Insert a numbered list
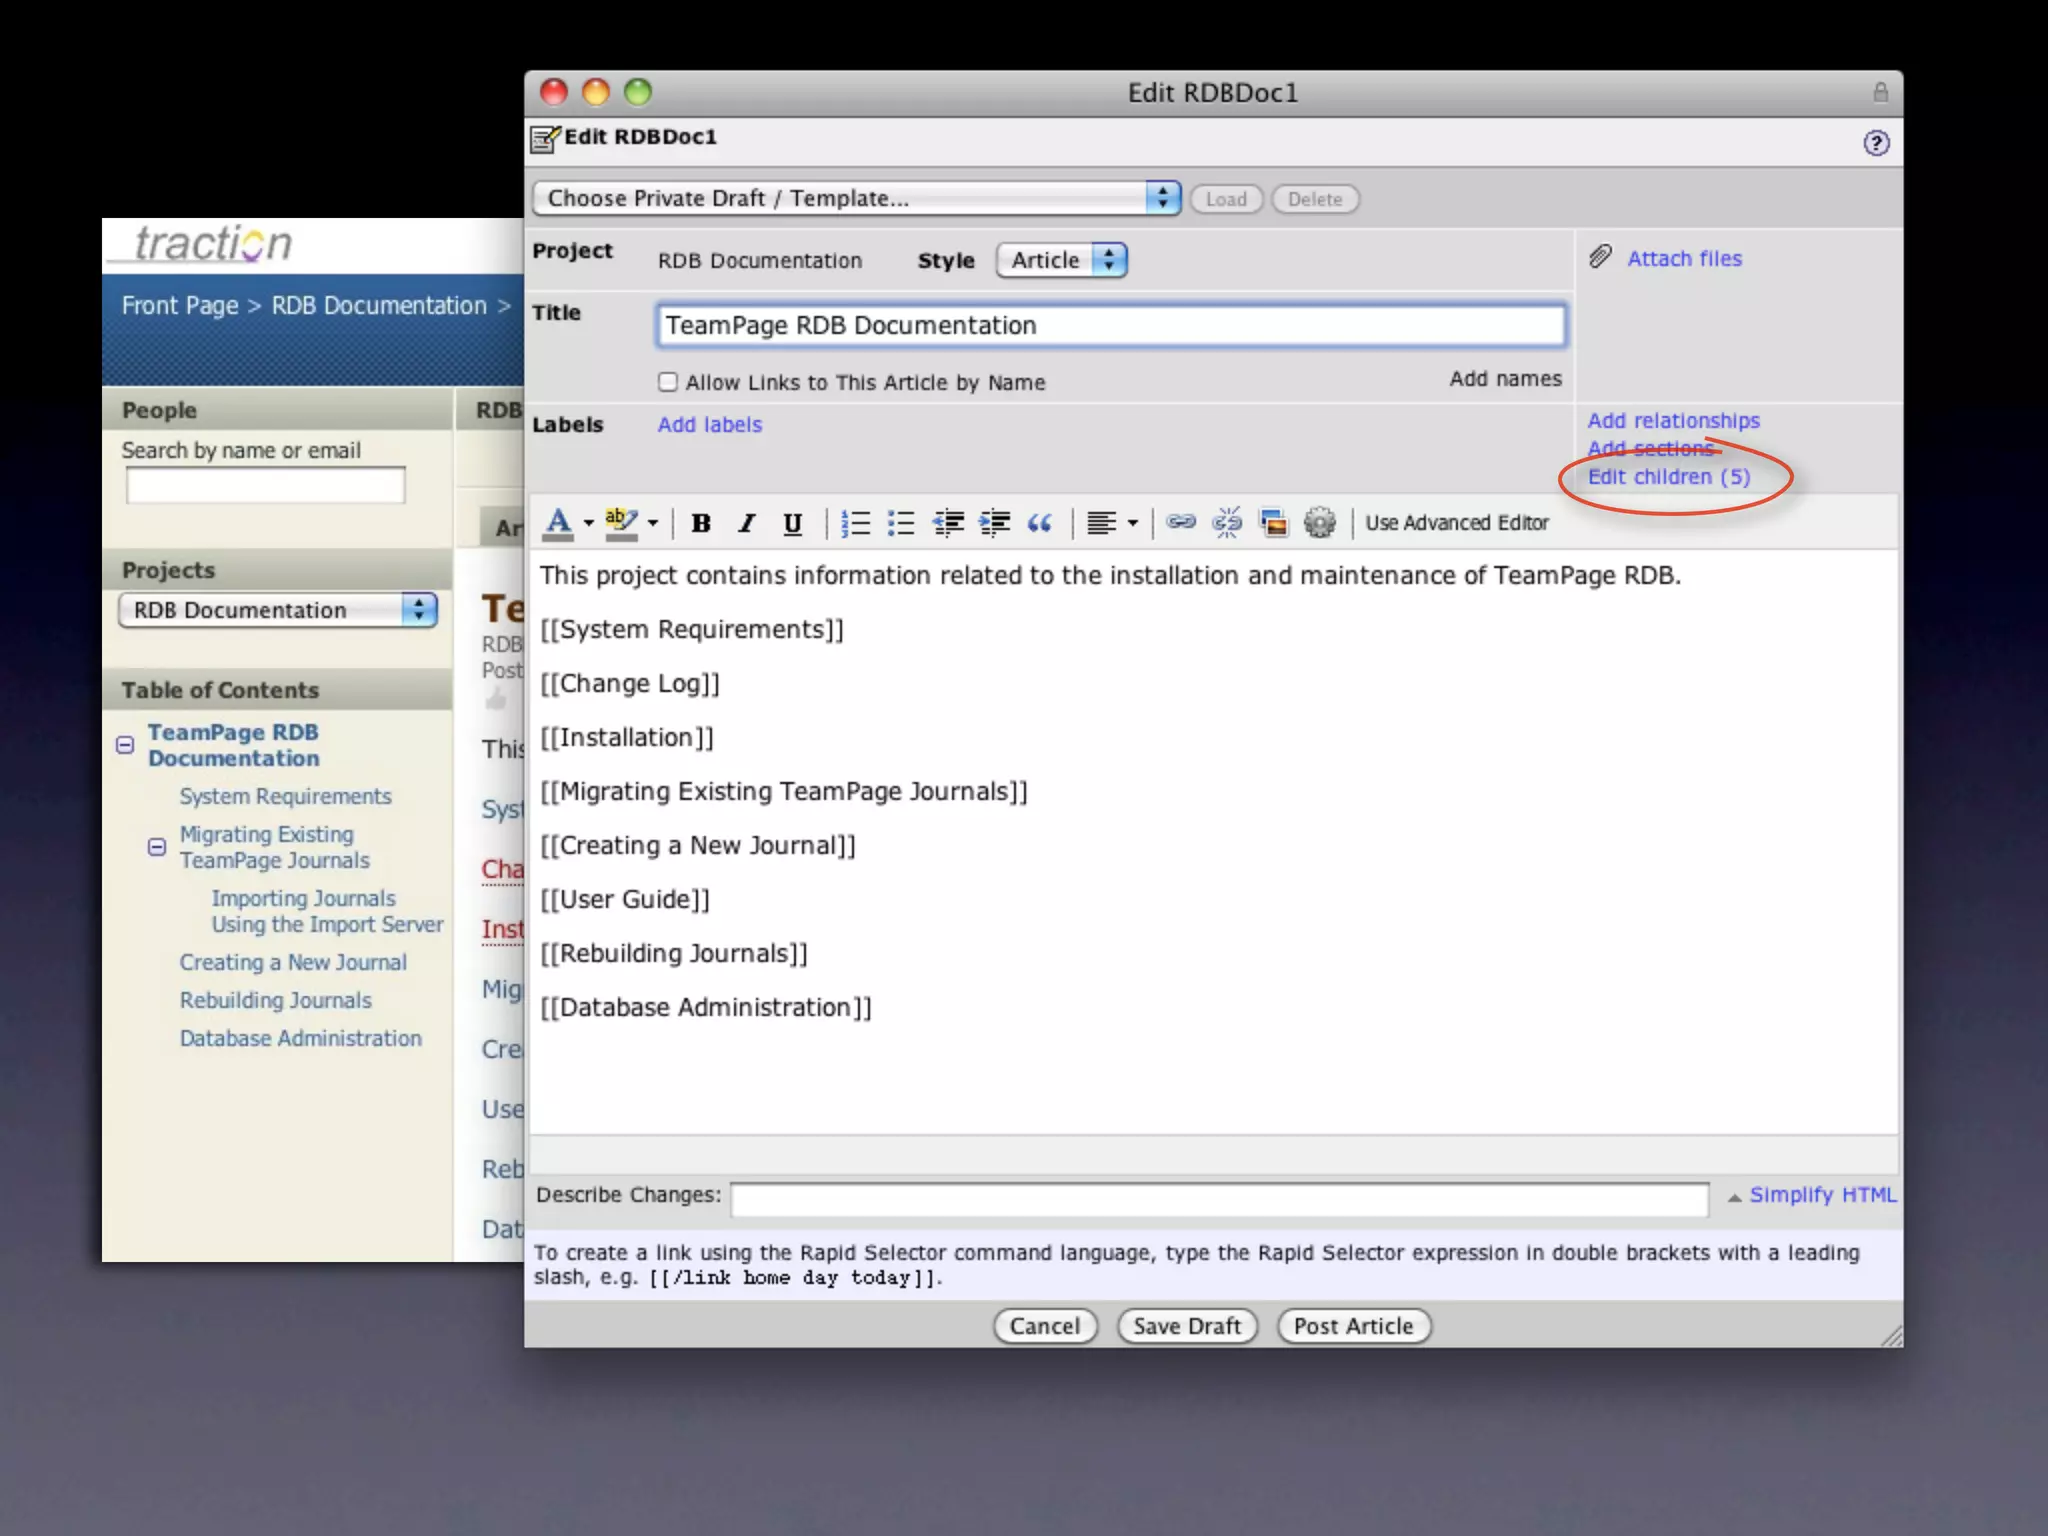Image resolution: width=2048 pixels, height=1536 pixels. tap(855, 523)
